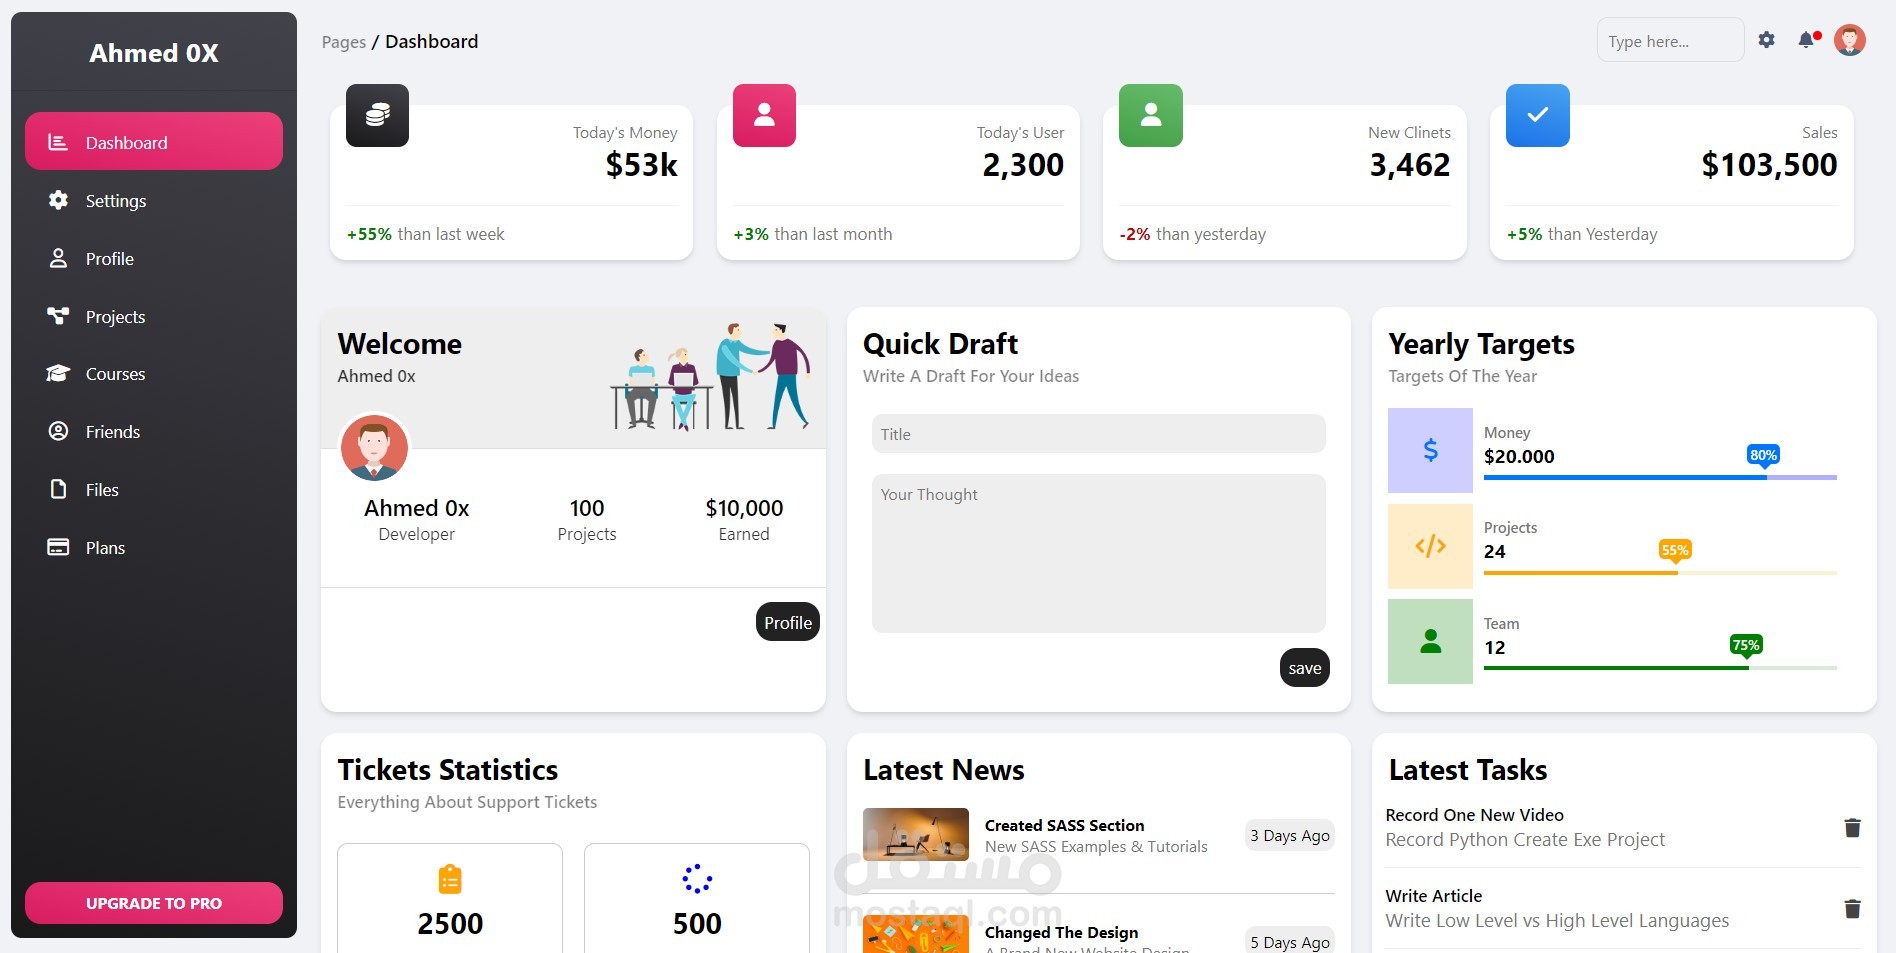Click the 55% badge on Projects target
Screen dimensions: 1896x953
click(1675, 550)
